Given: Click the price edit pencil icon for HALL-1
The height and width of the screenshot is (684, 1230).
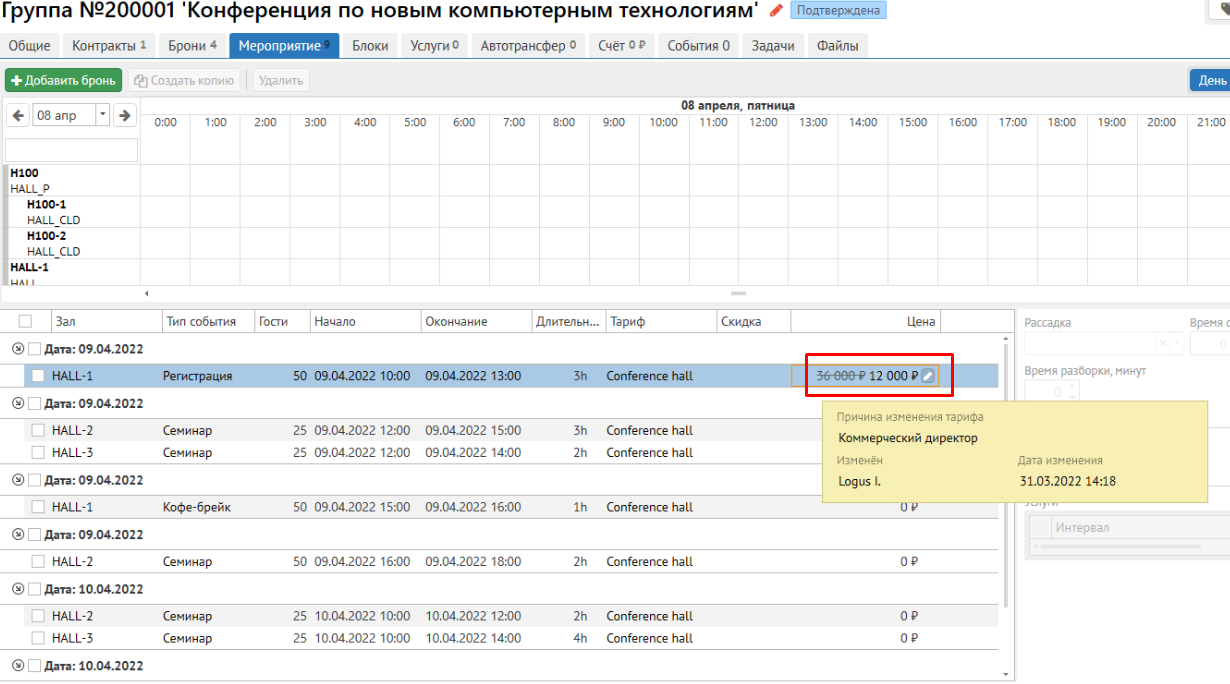Looking at the screenshot, I should pos(928,376).
